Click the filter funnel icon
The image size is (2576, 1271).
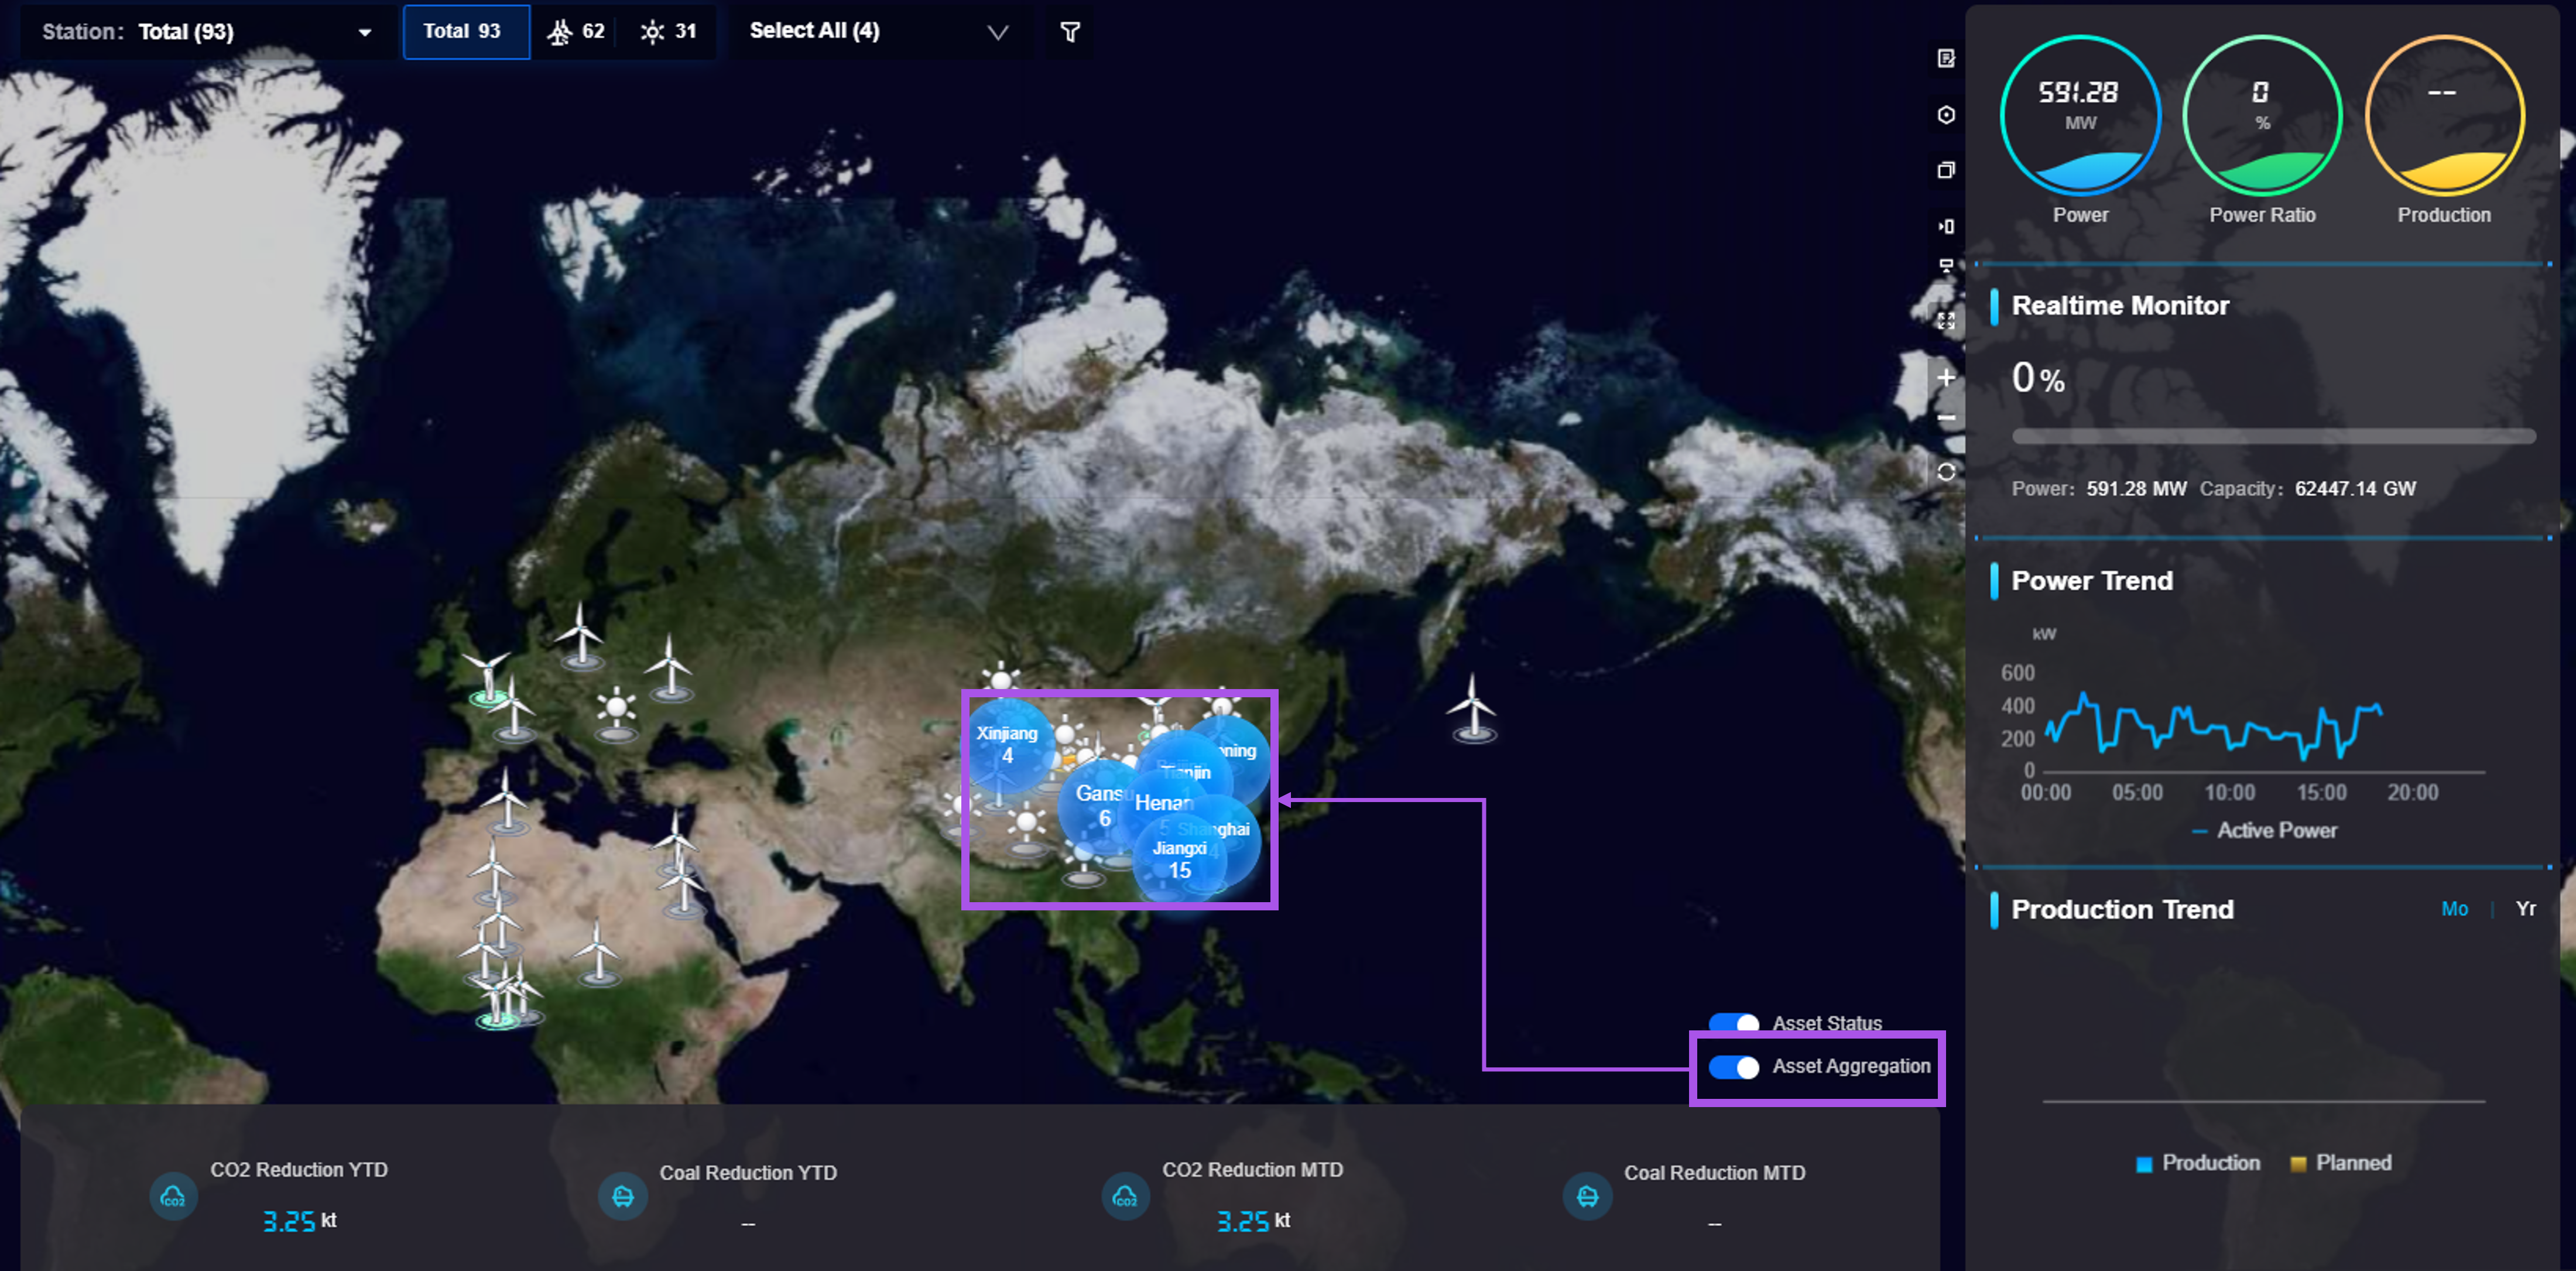pyautogui.click(x=1069, y=32)
